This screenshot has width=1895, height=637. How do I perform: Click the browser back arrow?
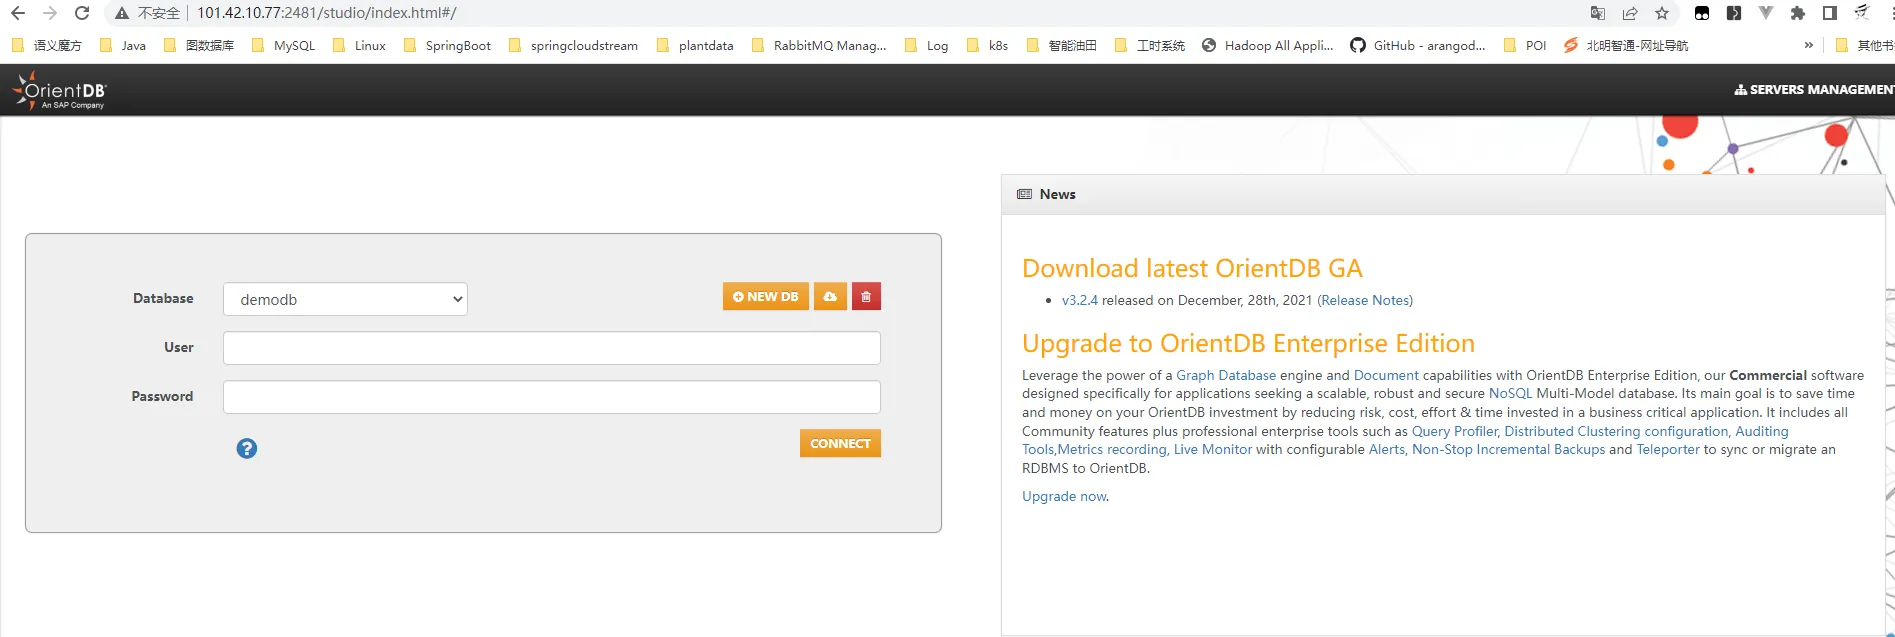(x=18, y=13)
